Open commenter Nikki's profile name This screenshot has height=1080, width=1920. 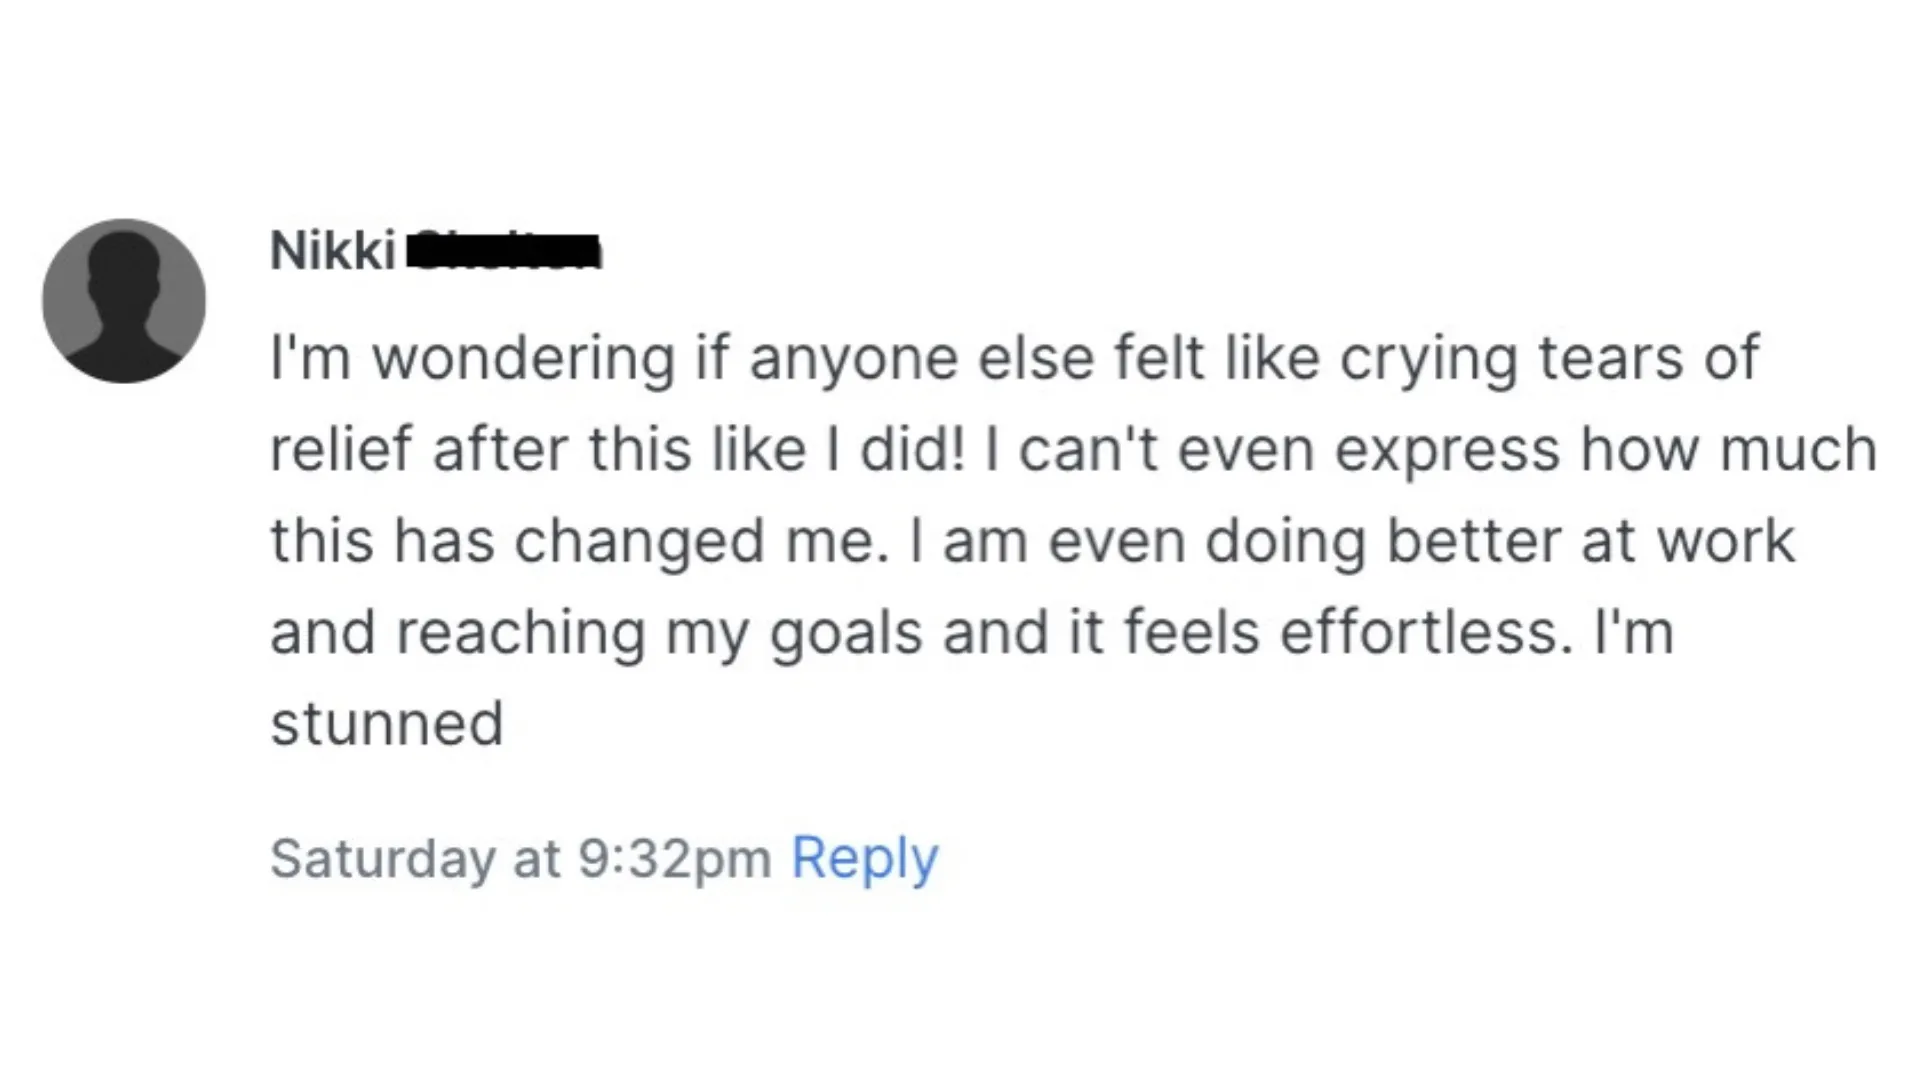click(x=333, y=250)
